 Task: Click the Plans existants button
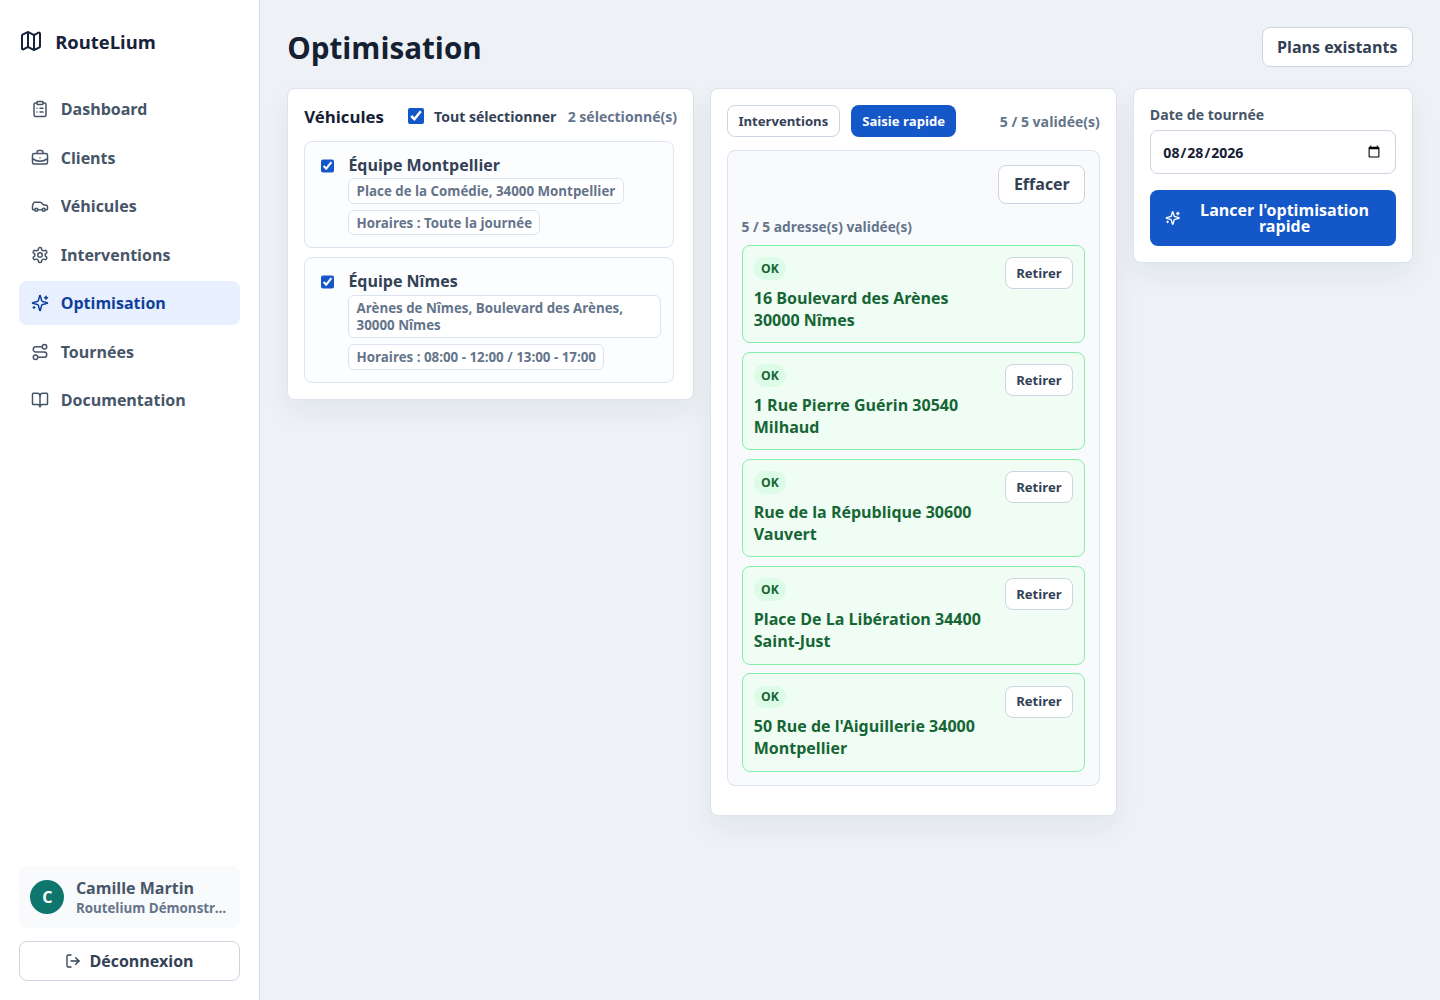click(1337, 47)
